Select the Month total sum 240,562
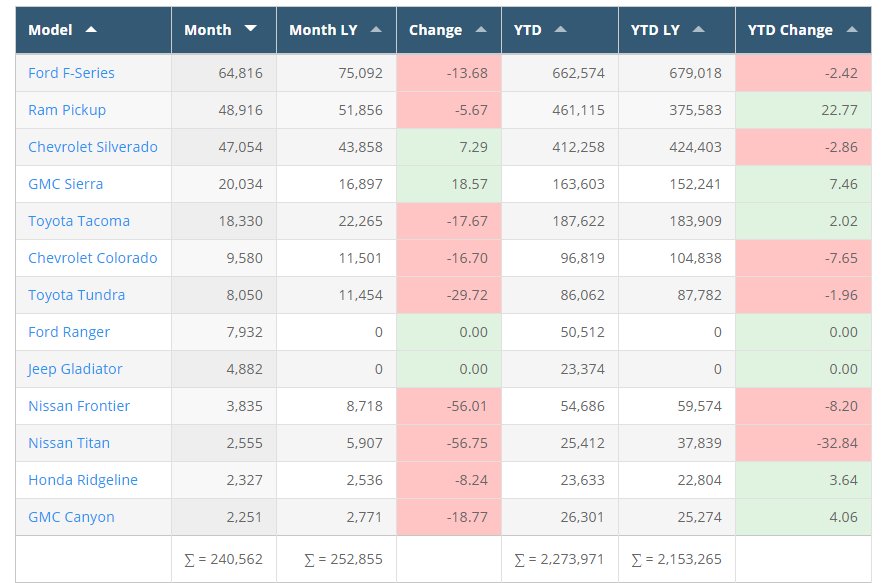Viewport: 885px width, 583px height. tap(224, 559)
